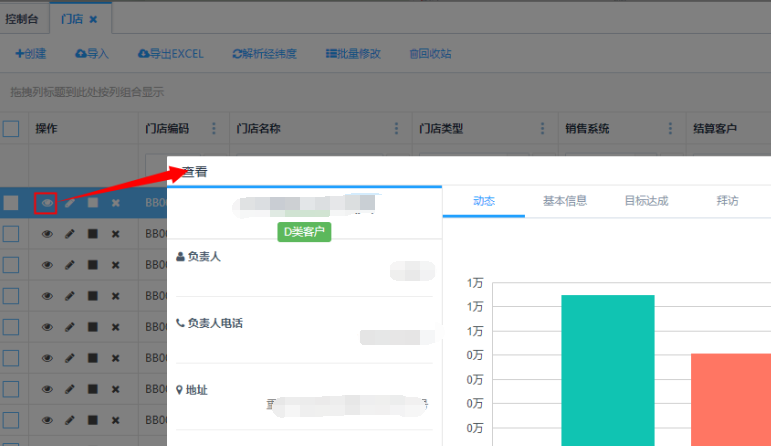Open the 控制台 tab

[x=23, y=19]
